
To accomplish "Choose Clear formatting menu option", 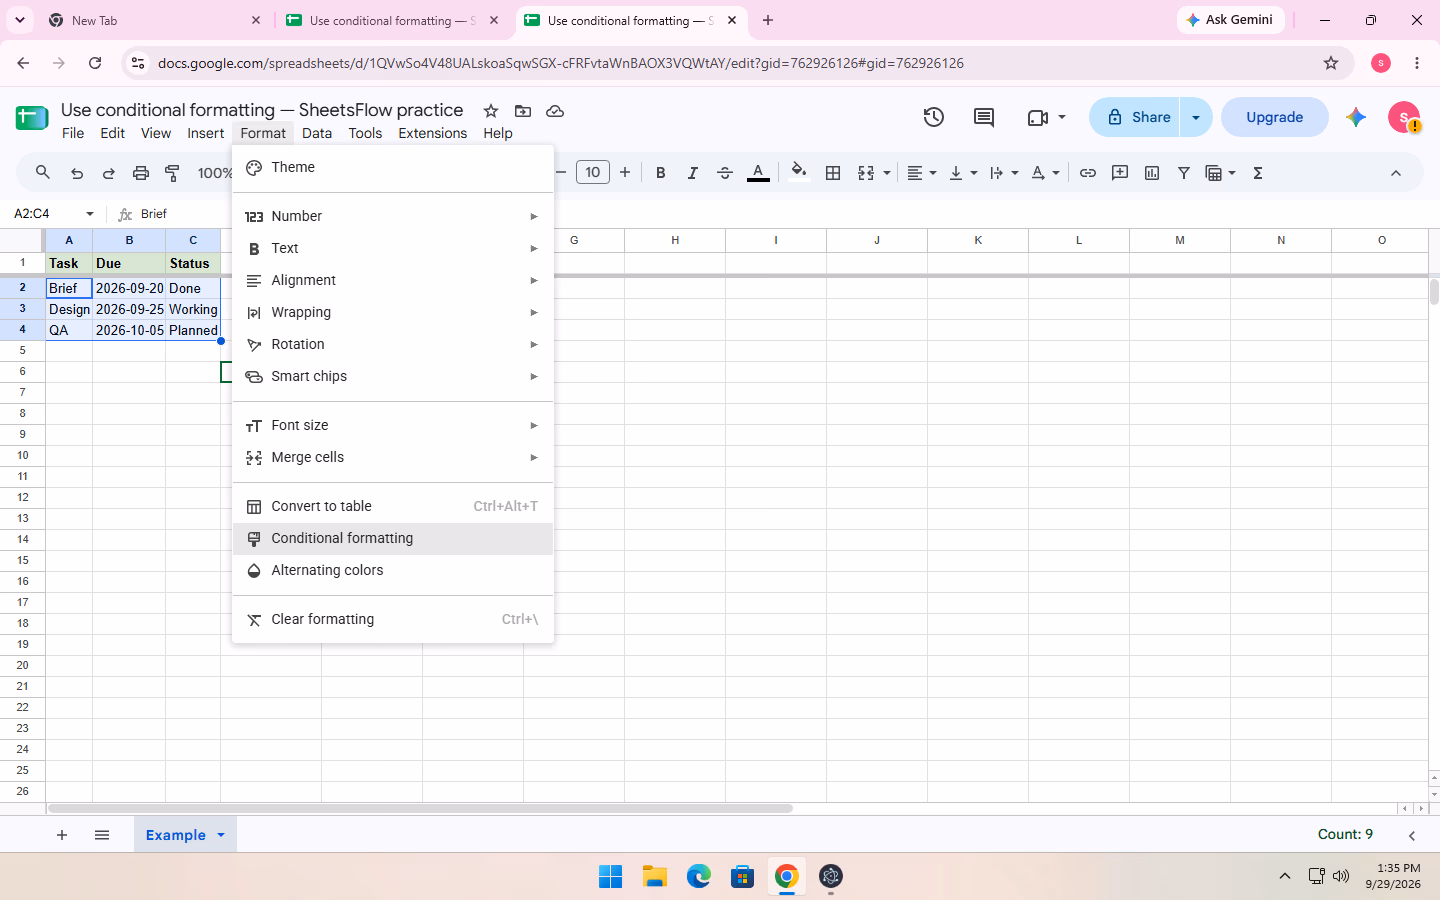I will click(393, 619).
